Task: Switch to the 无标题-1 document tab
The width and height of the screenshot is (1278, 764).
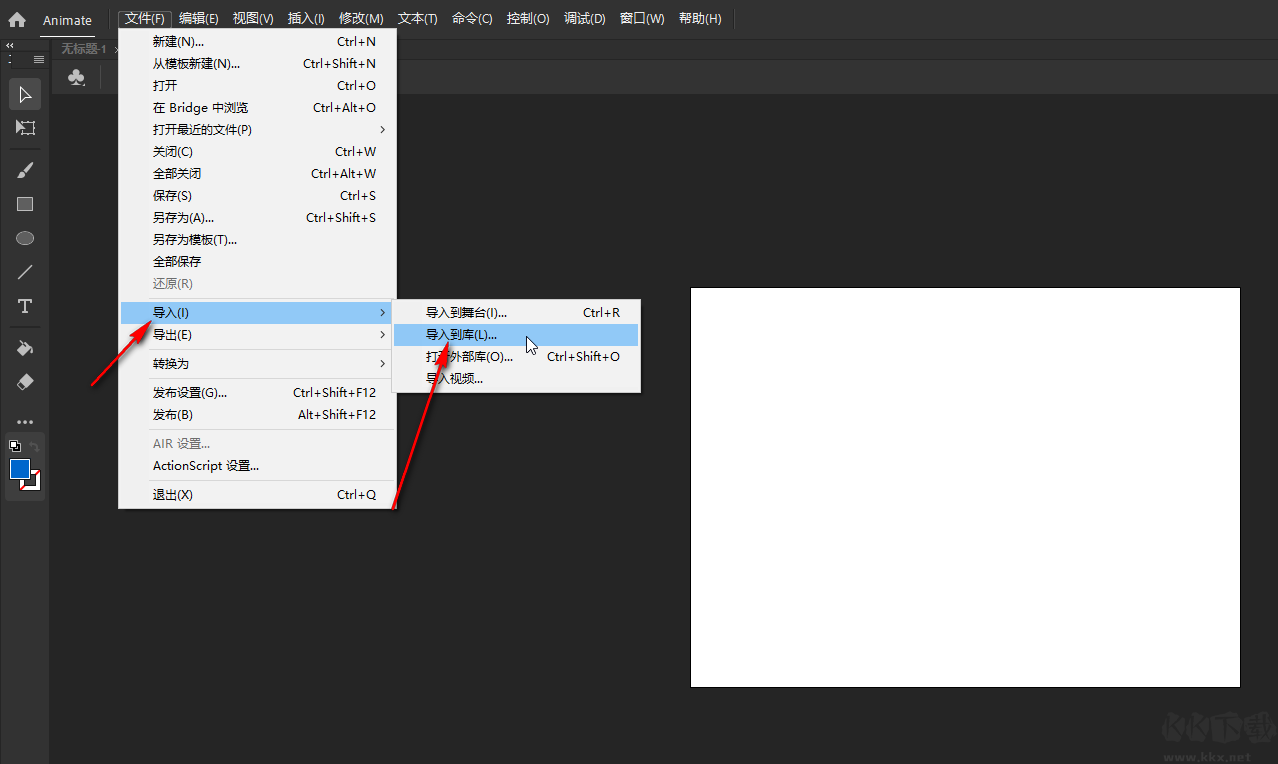Action: pos(83,48)
